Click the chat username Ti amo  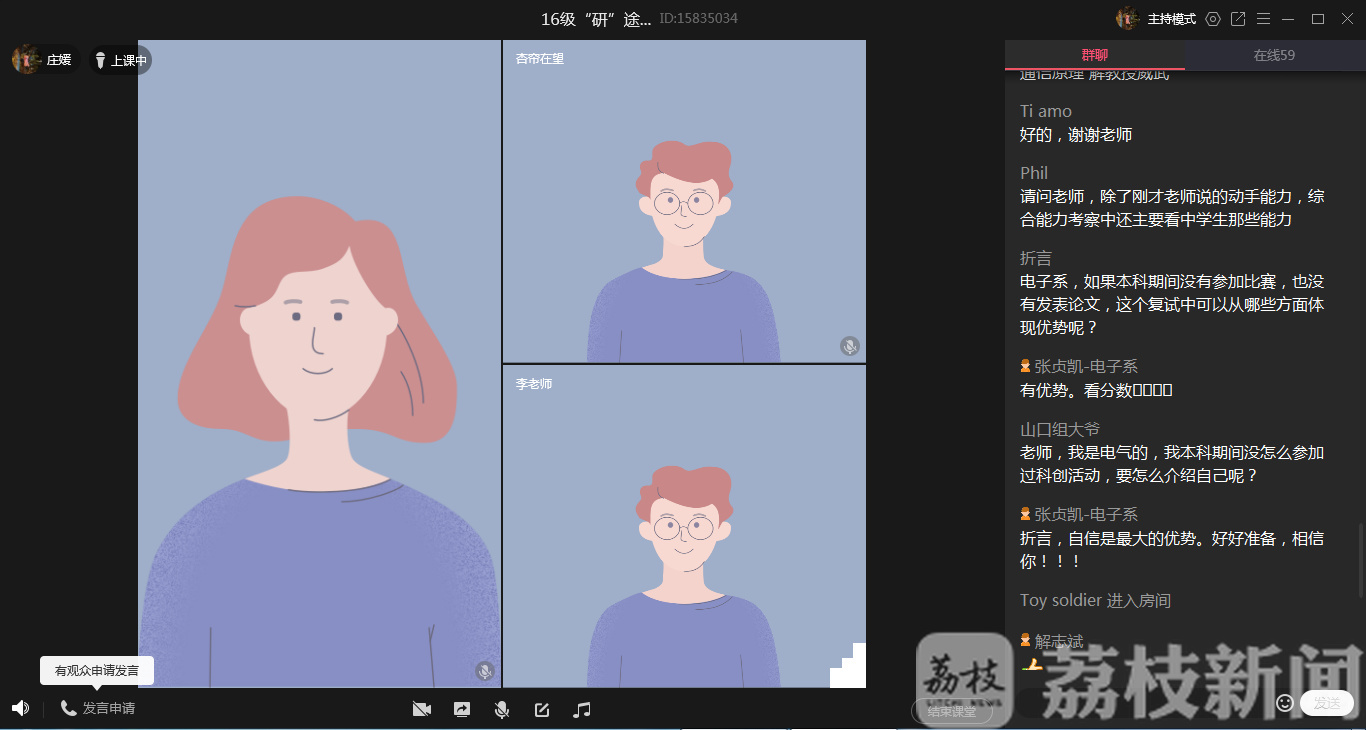pos(1046,111)
